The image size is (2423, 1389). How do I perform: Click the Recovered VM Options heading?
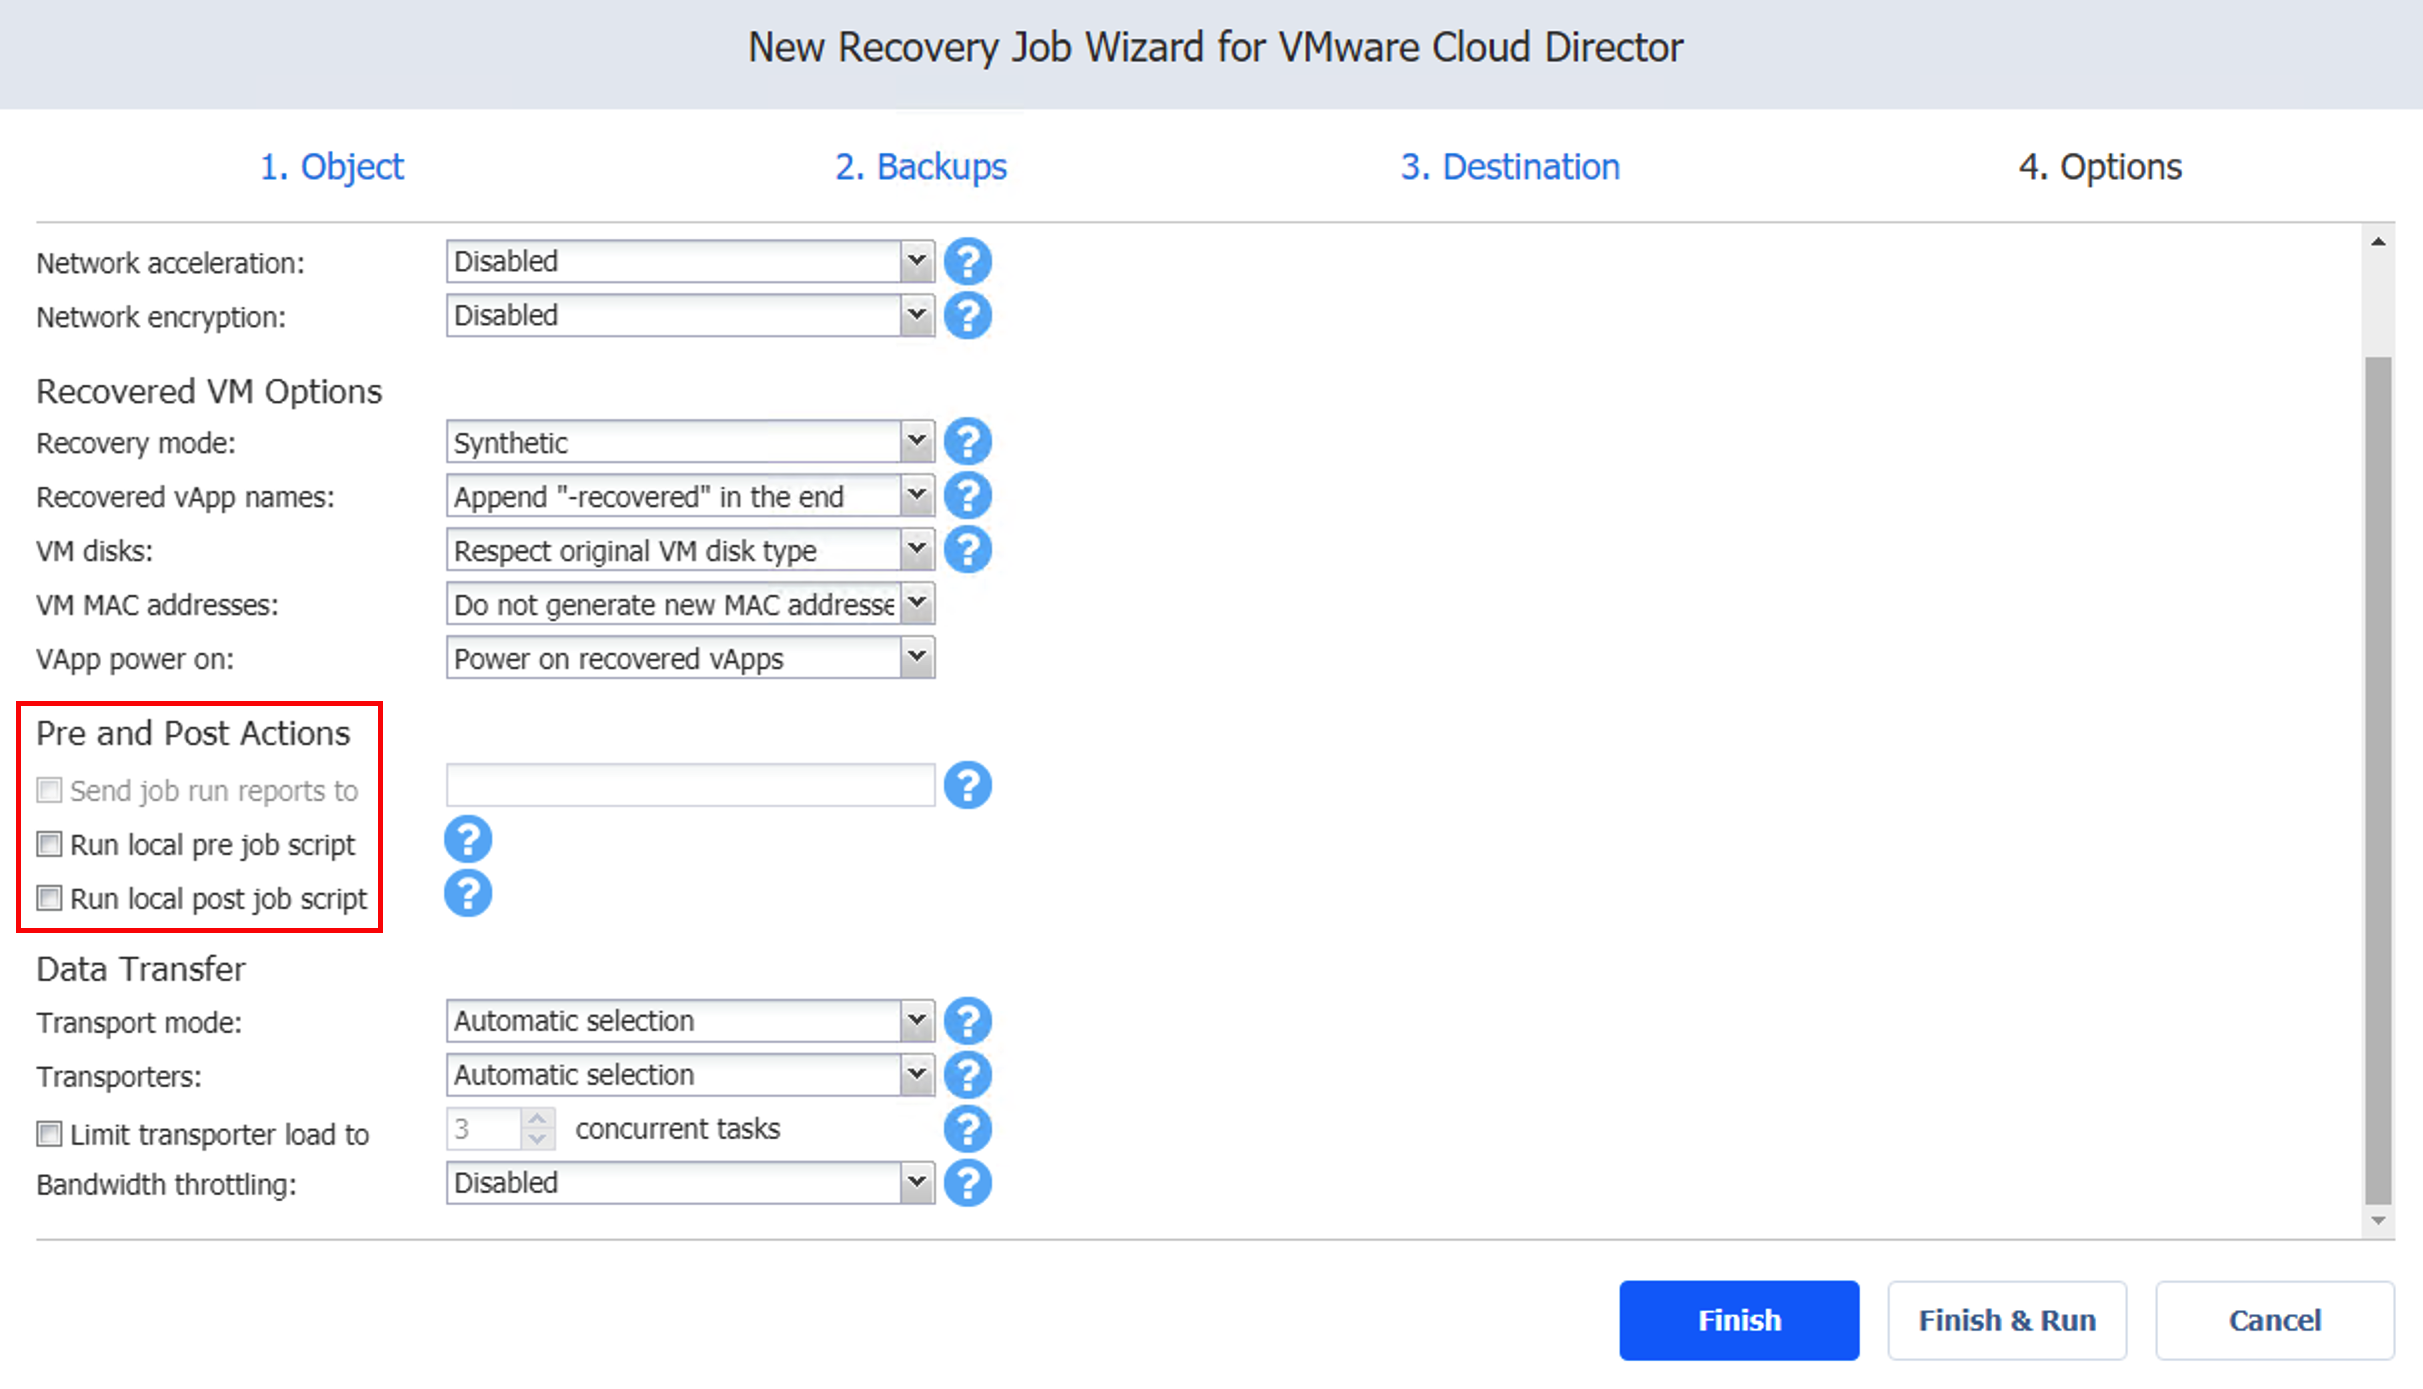(x=209, y=391)
